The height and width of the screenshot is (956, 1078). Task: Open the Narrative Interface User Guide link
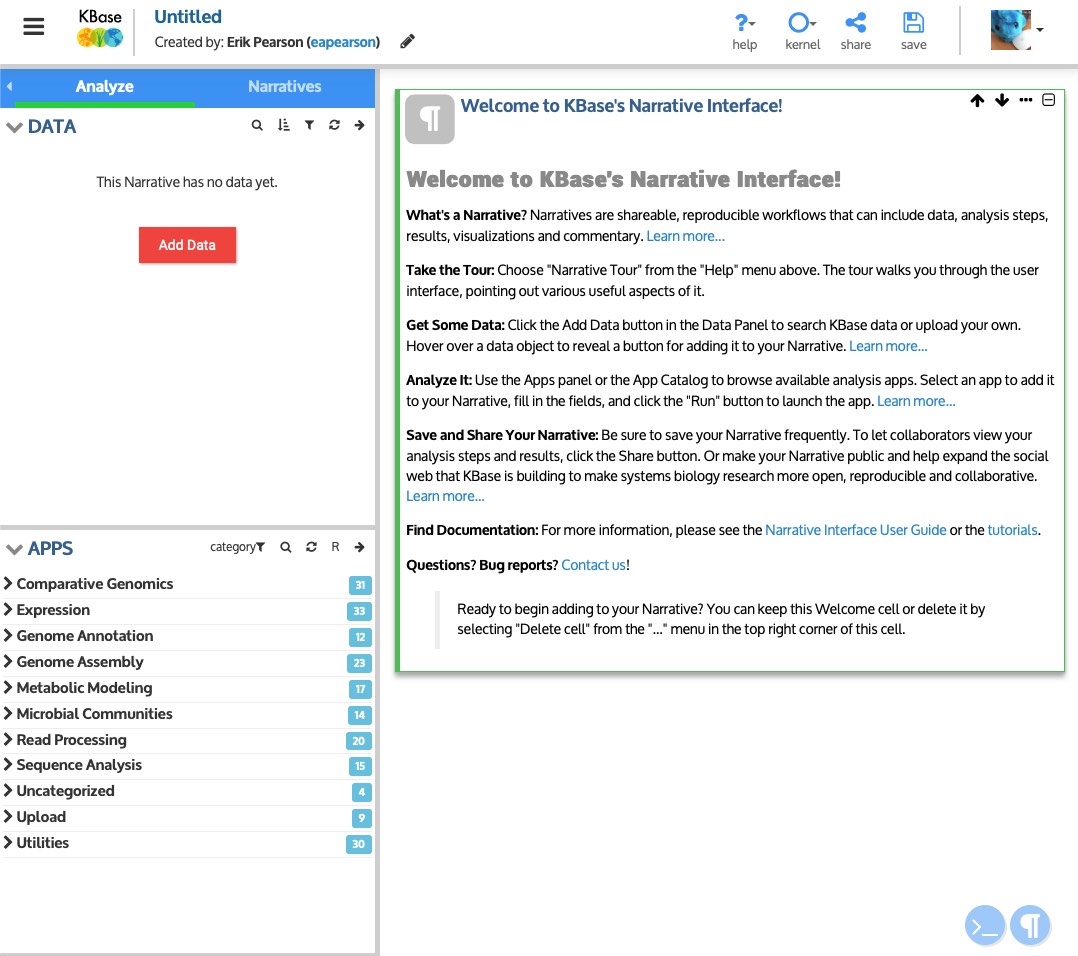pyautogui.click(x=855, y=529)
